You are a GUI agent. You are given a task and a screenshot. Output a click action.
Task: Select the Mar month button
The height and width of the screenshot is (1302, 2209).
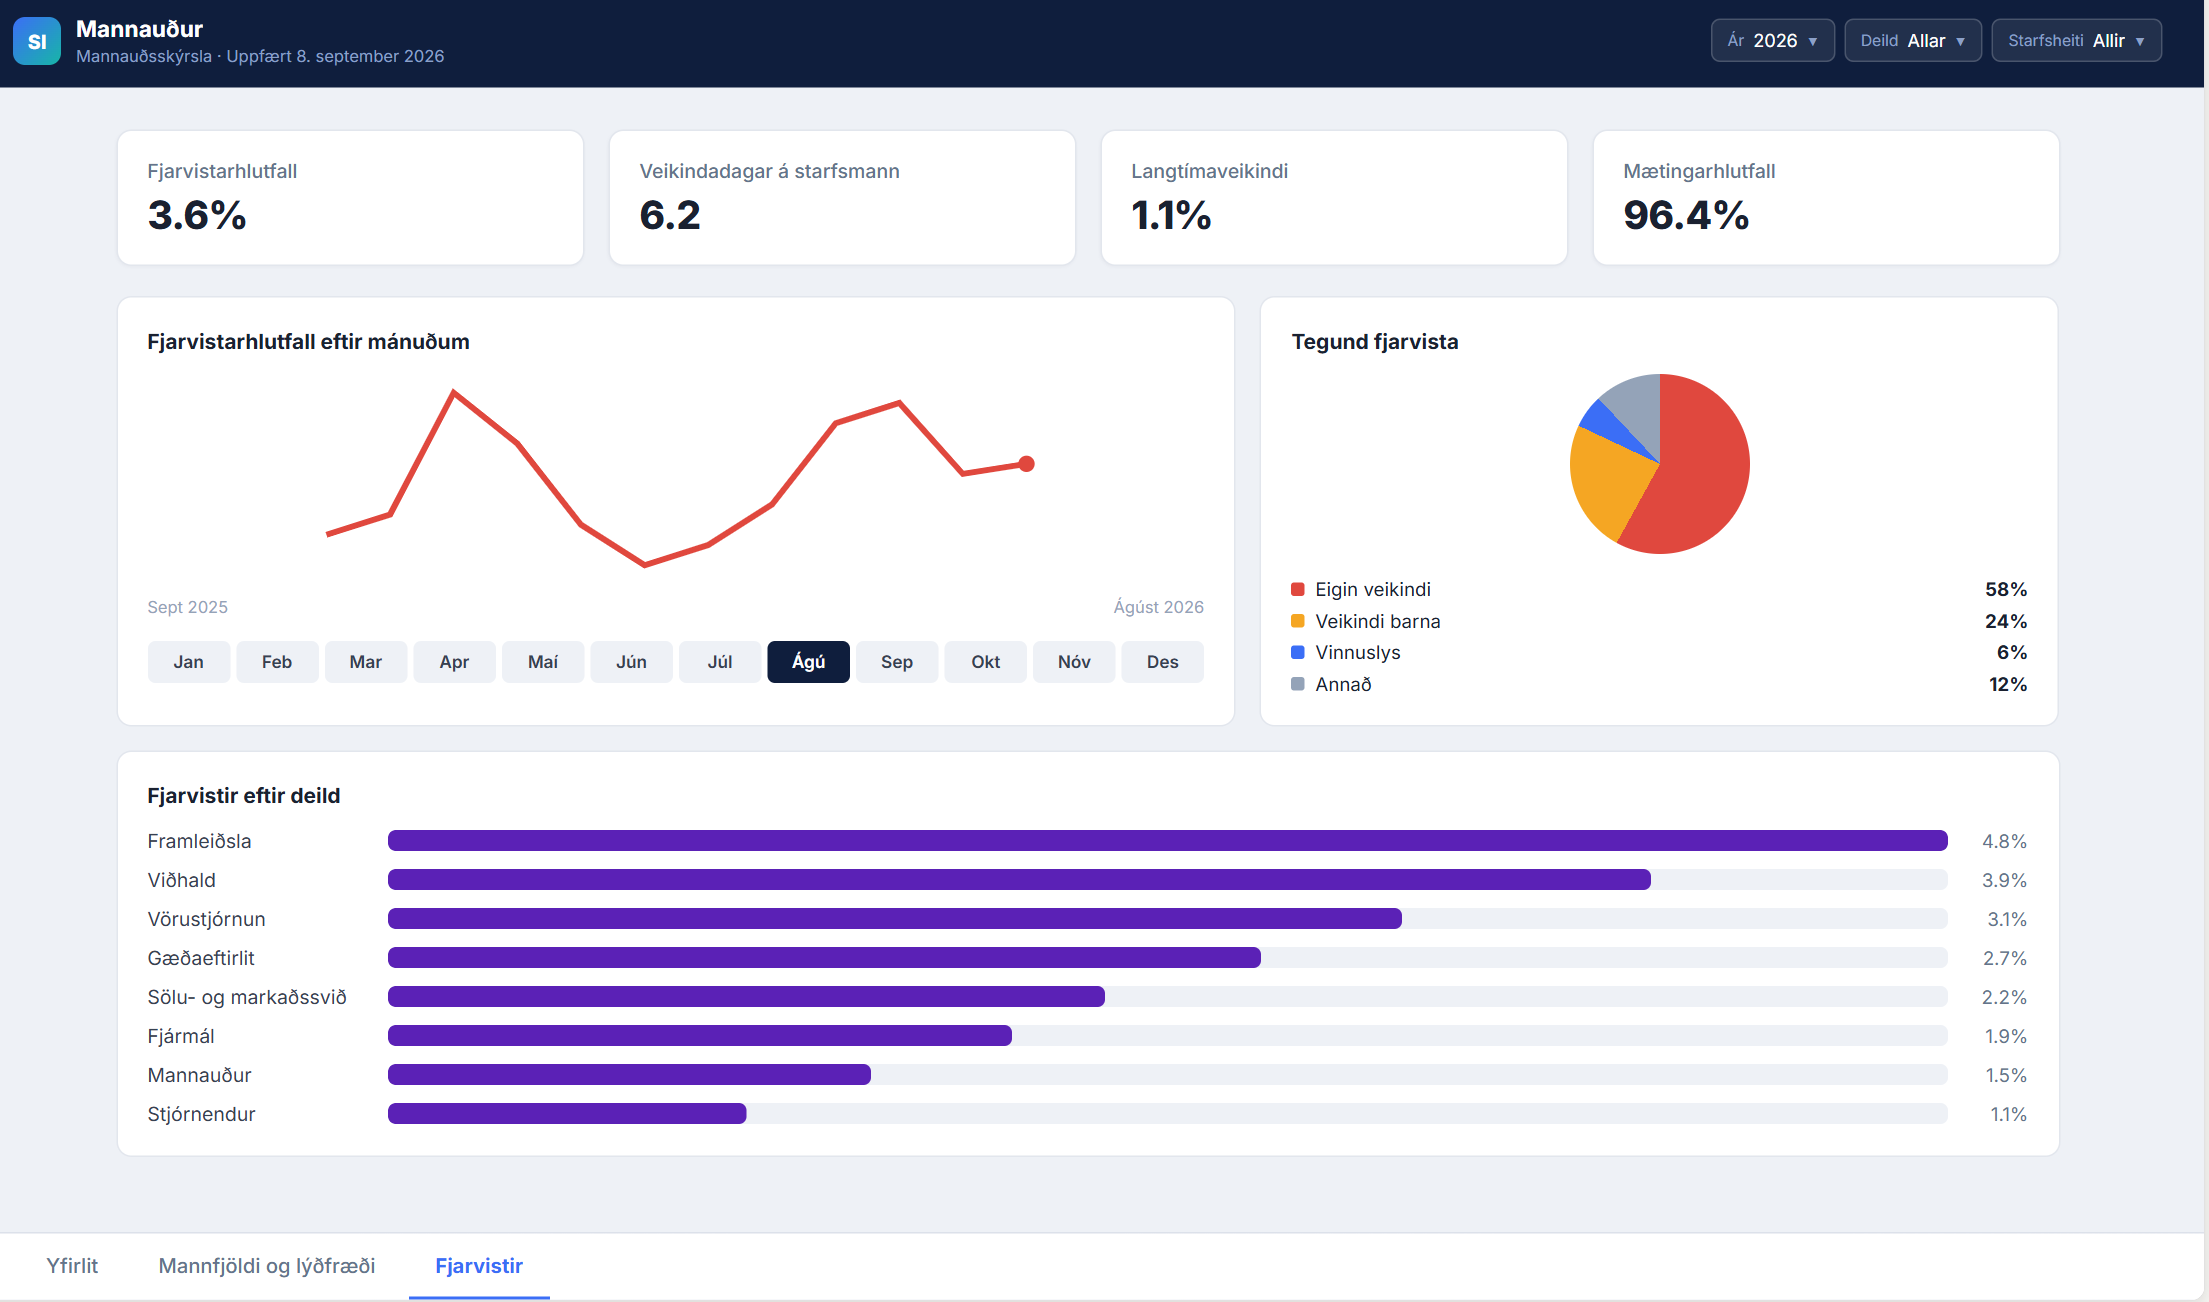366,662
